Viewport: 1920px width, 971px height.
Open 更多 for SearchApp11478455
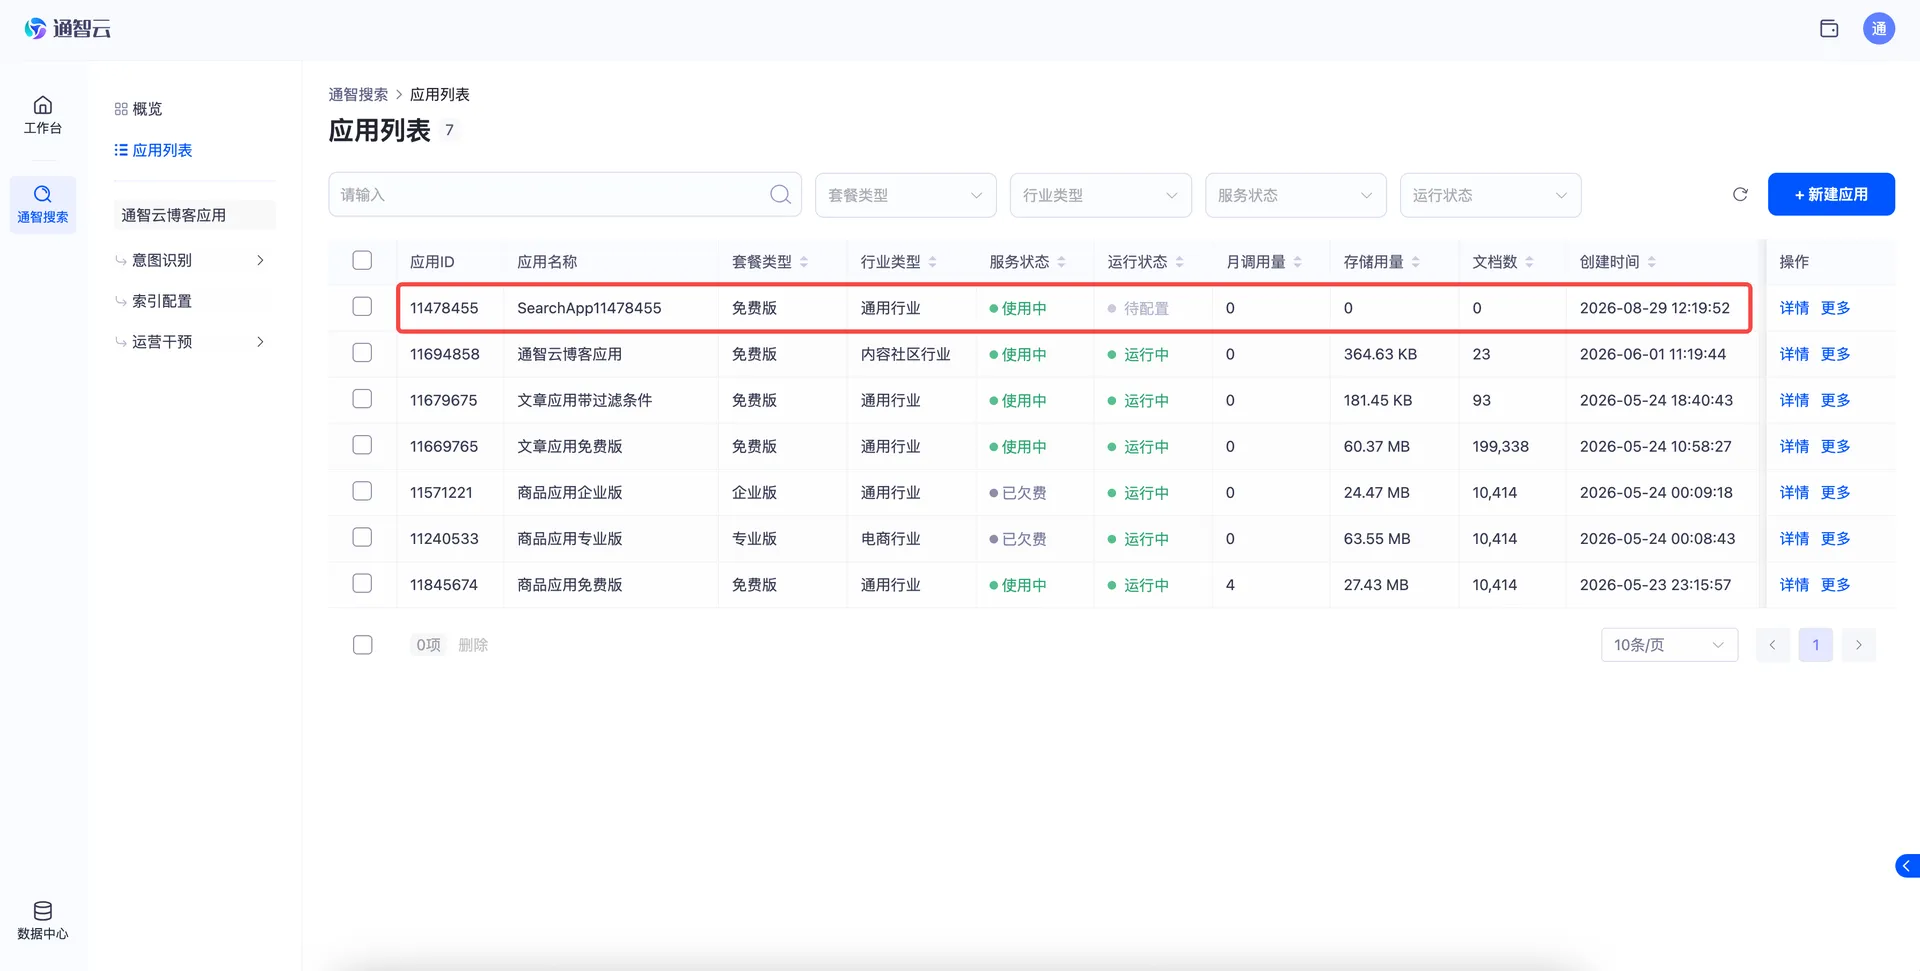pos(1835,308)
